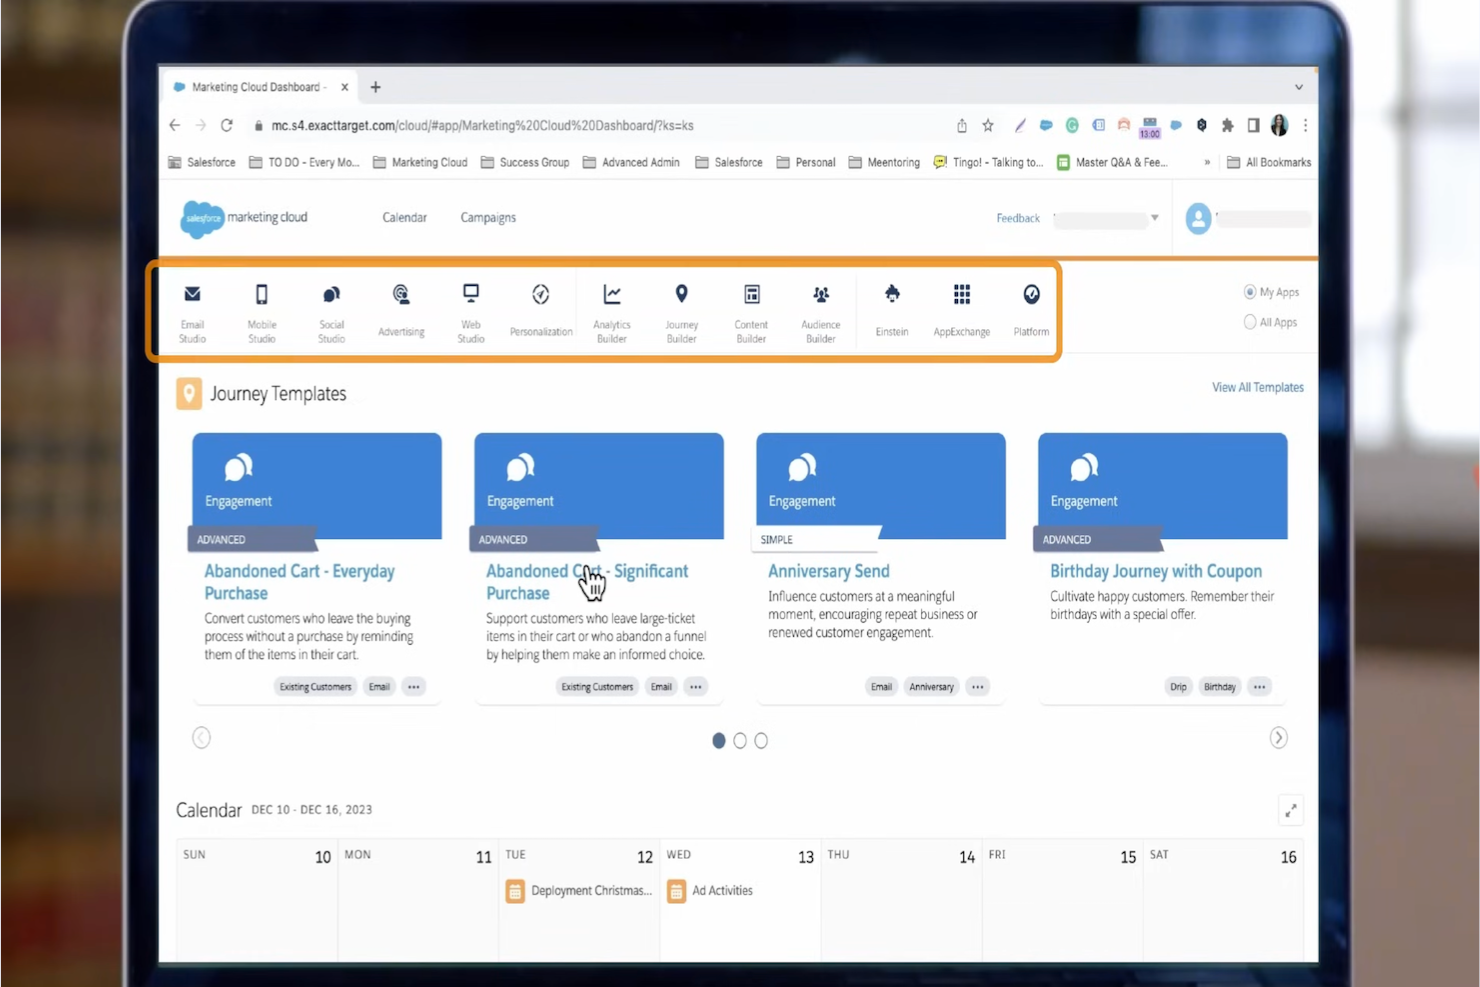Bookmark this page with the star
This screenshot has height=987, width=1480.
988,125
